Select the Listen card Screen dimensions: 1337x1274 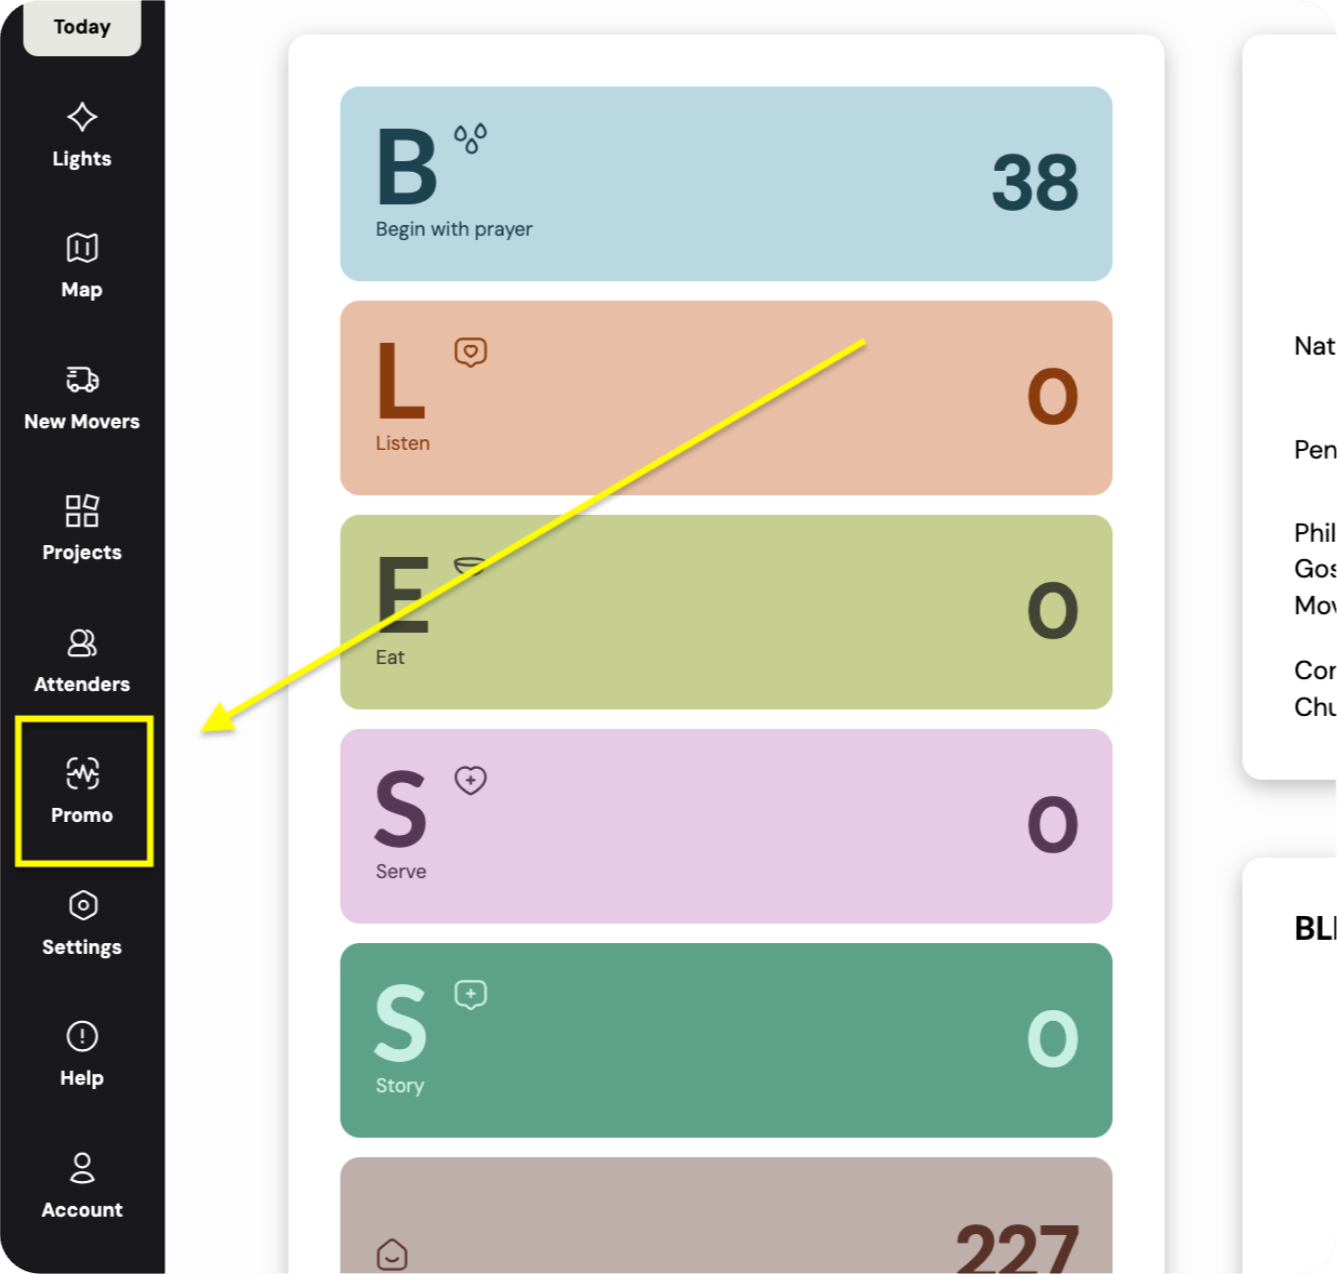pyautogui.click(x=726, y=398)
